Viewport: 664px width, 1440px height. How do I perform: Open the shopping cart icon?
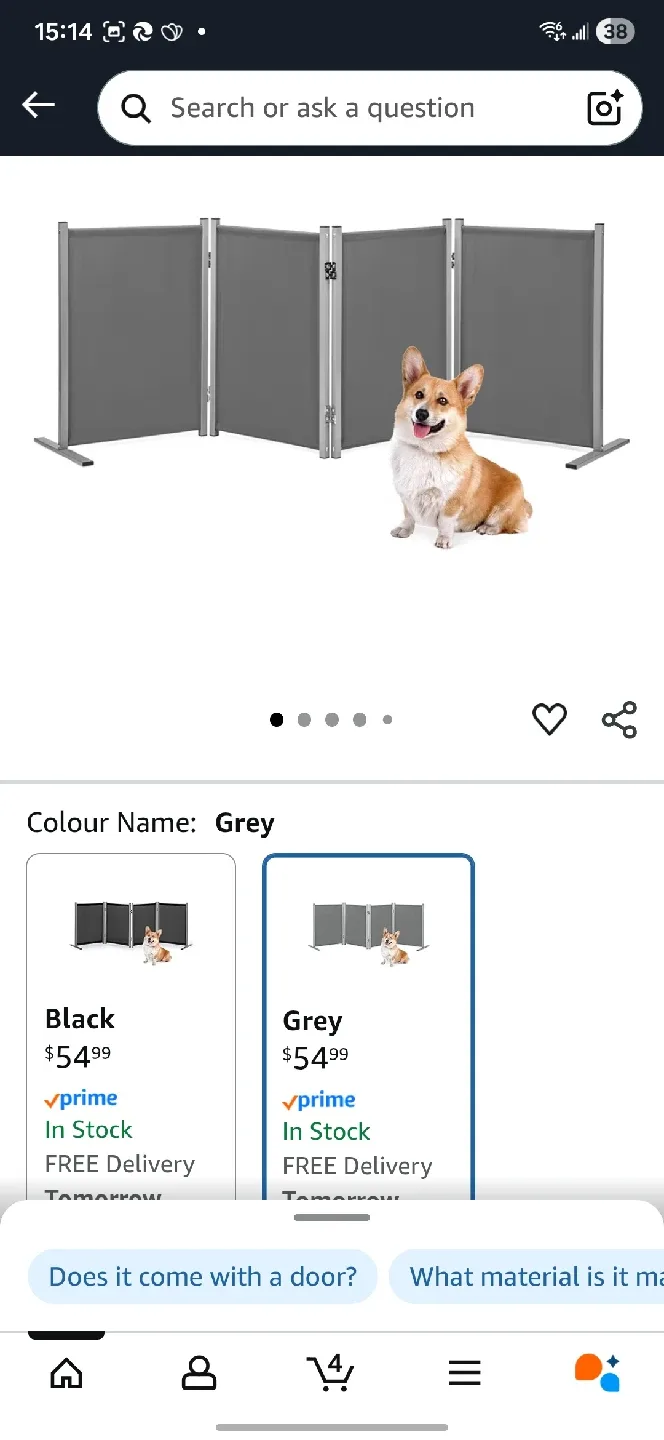[x=331, y=1372]
